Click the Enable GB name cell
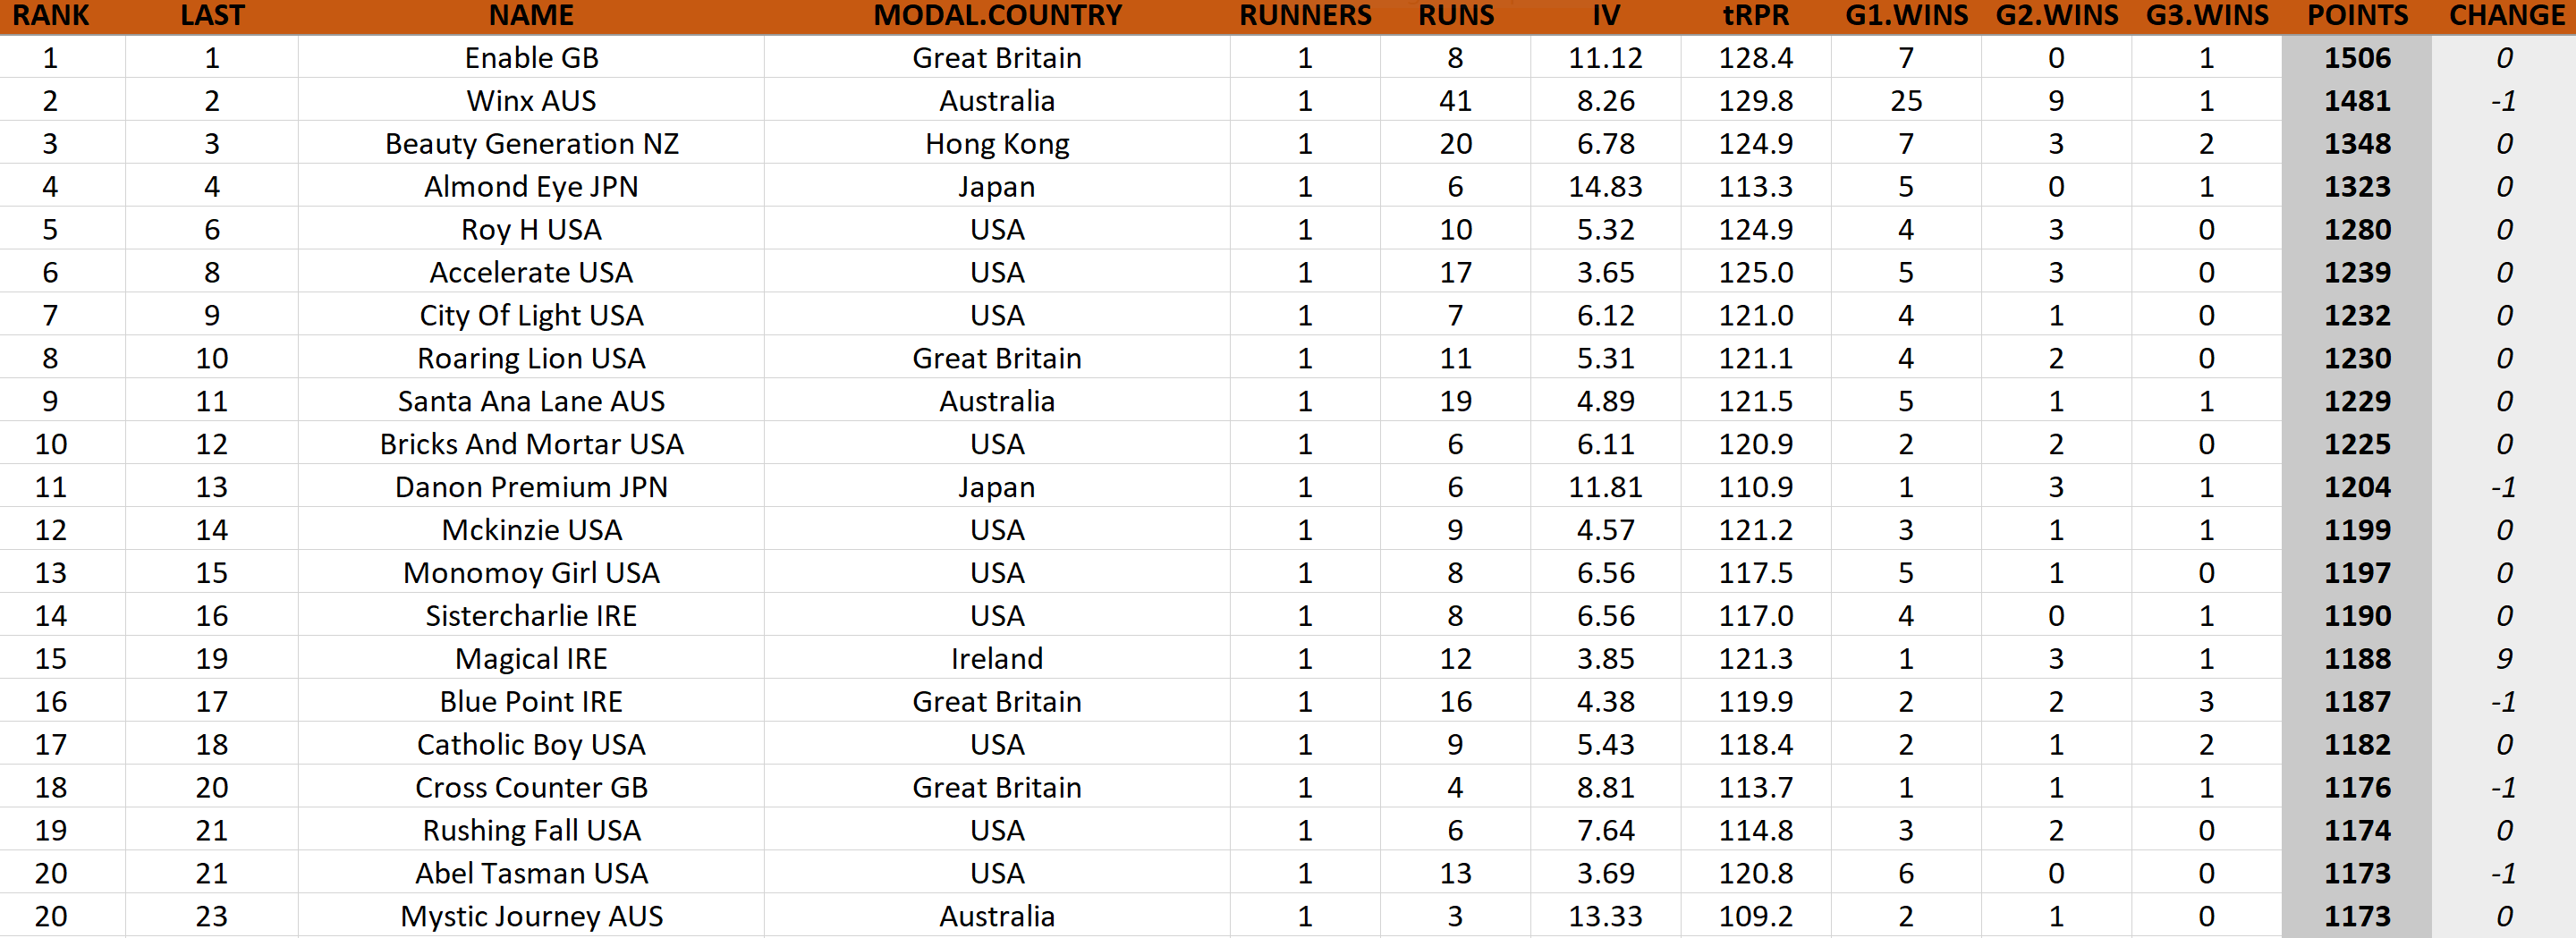Screen dimensions: 2576x938 (x=531, y=58)
